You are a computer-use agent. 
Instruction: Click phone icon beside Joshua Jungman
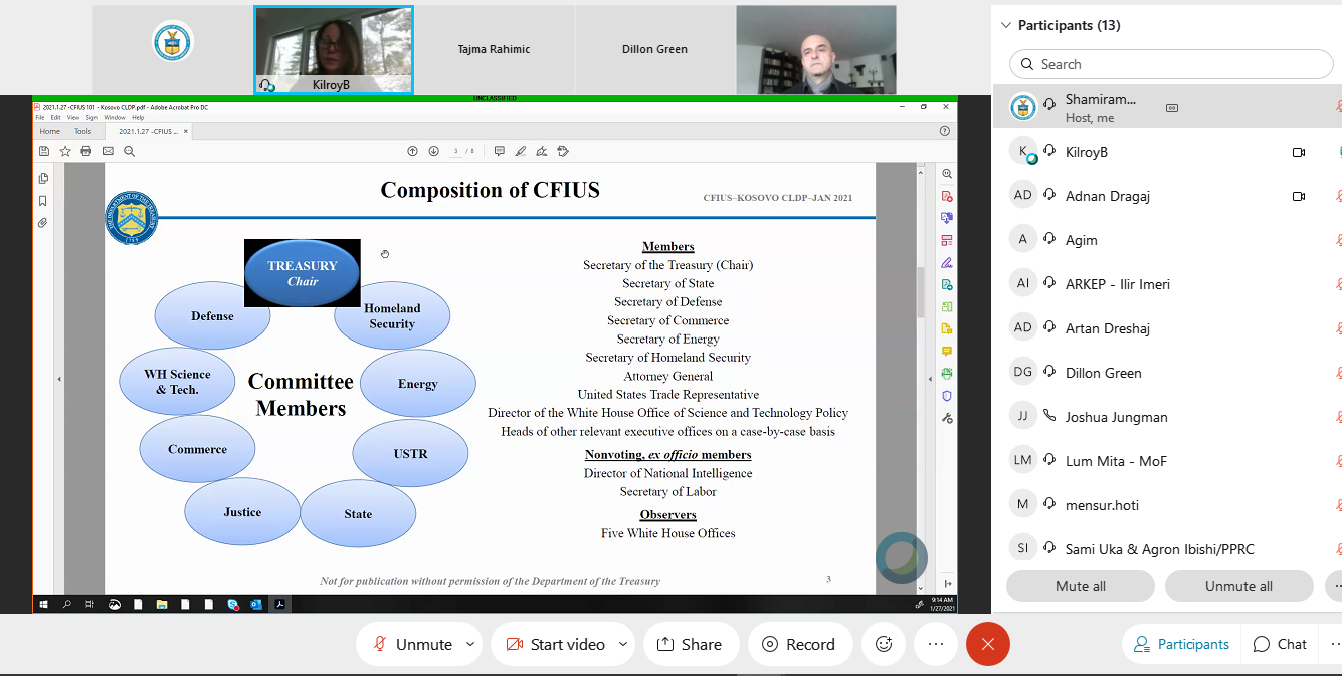point(1049,417)
